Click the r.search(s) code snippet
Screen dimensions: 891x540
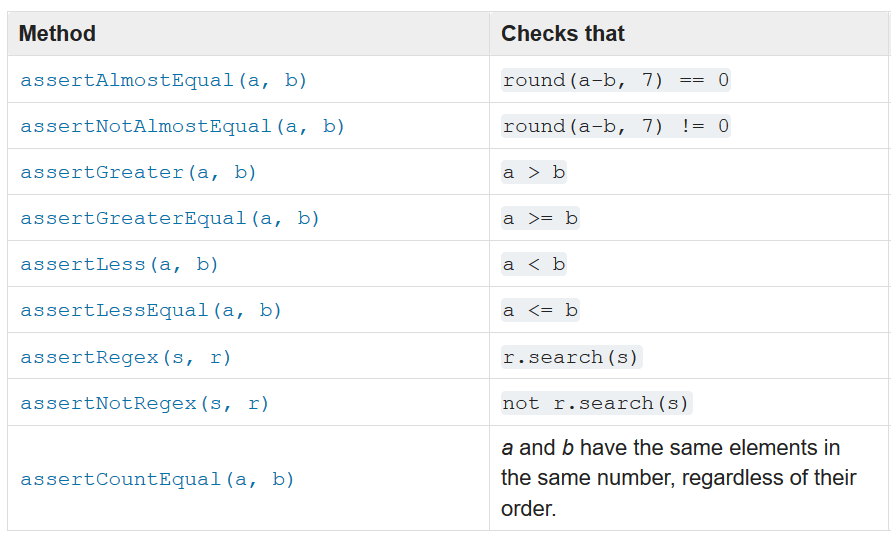click(571, 358)
